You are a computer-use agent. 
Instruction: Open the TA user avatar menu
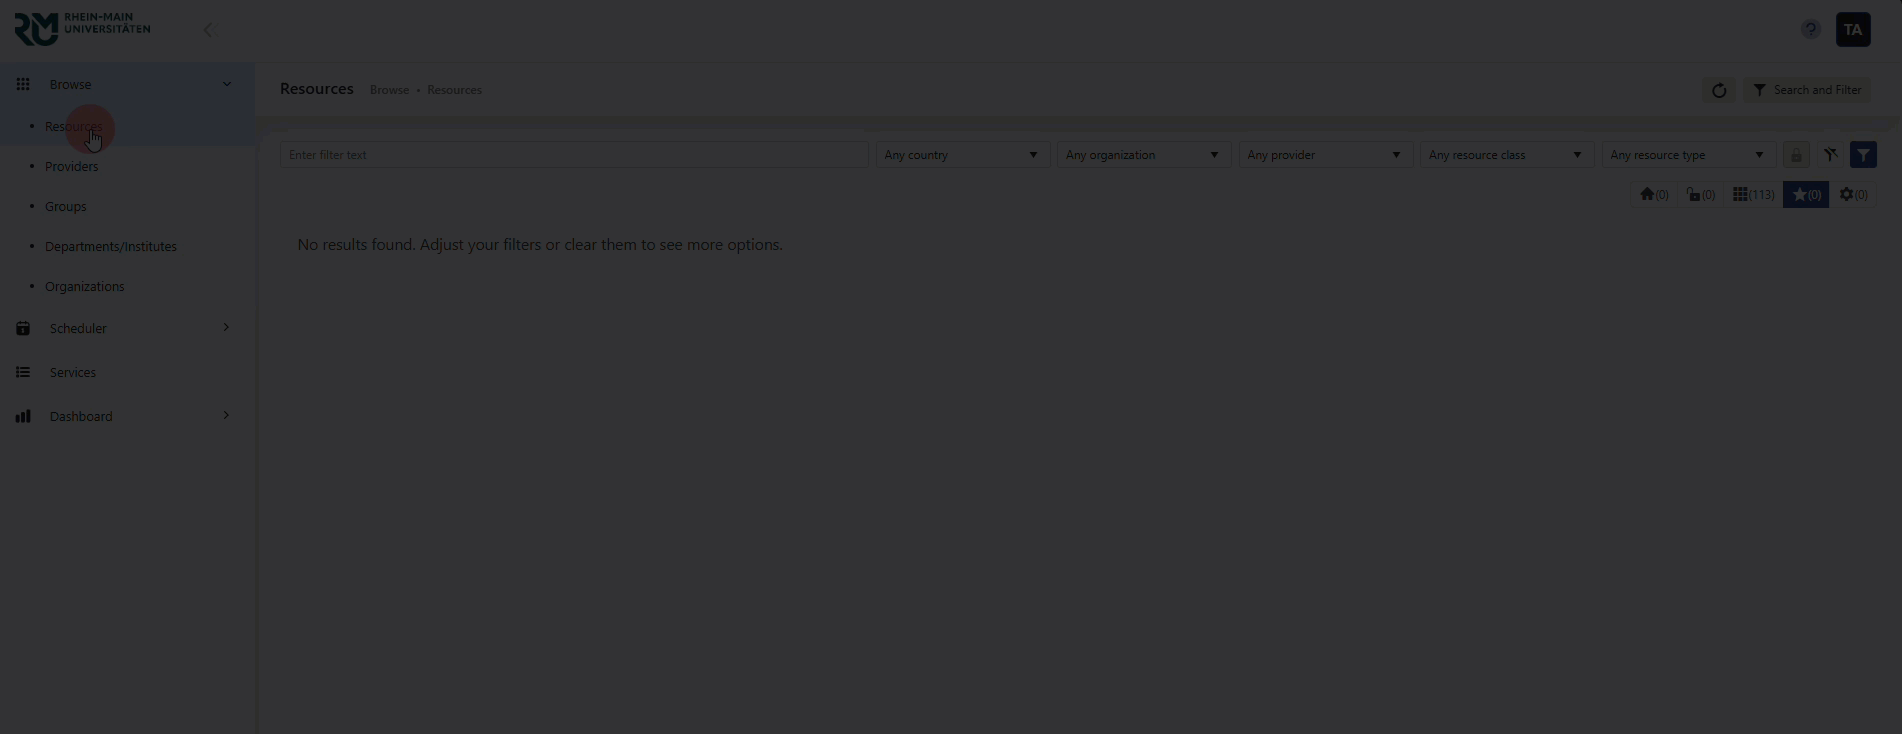coord(1853,29)
